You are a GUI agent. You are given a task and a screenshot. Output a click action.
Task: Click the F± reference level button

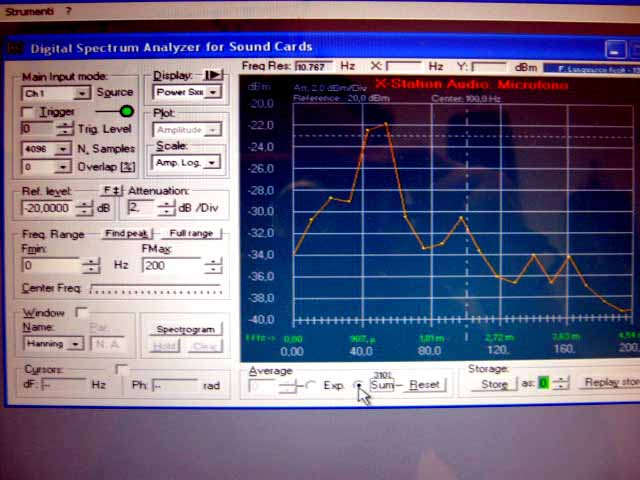click(112, 190)
